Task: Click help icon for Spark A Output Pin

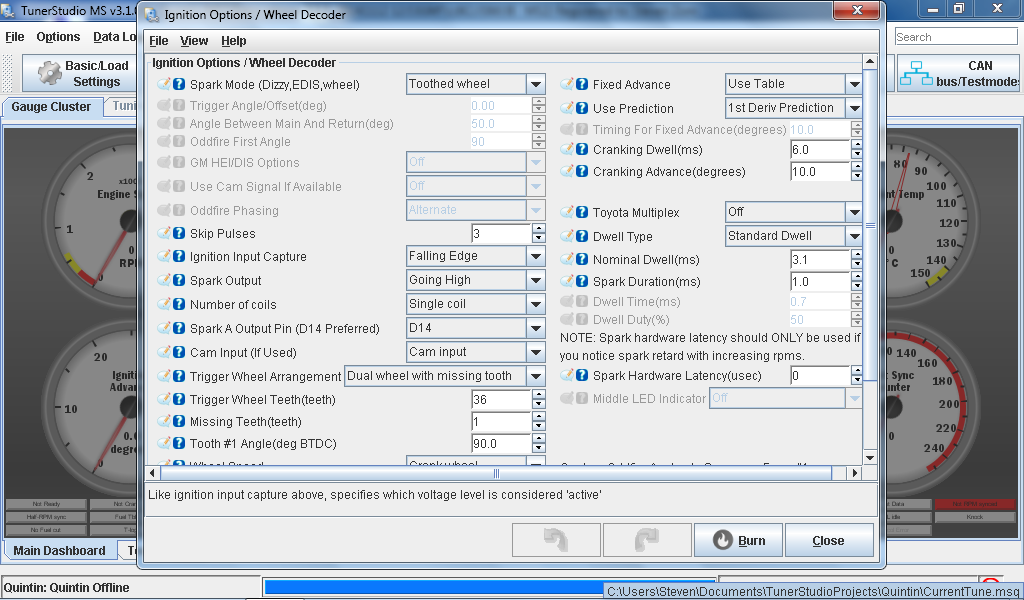Action: click(179, 328)
